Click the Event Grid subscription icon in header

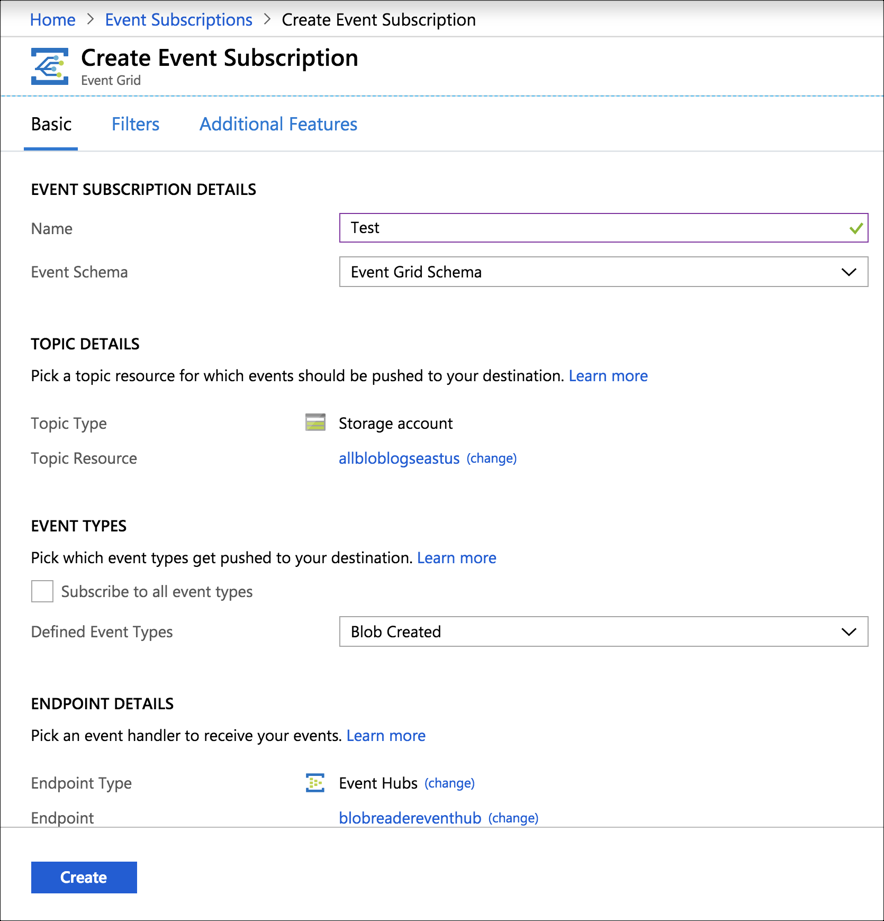click(49, 66)
